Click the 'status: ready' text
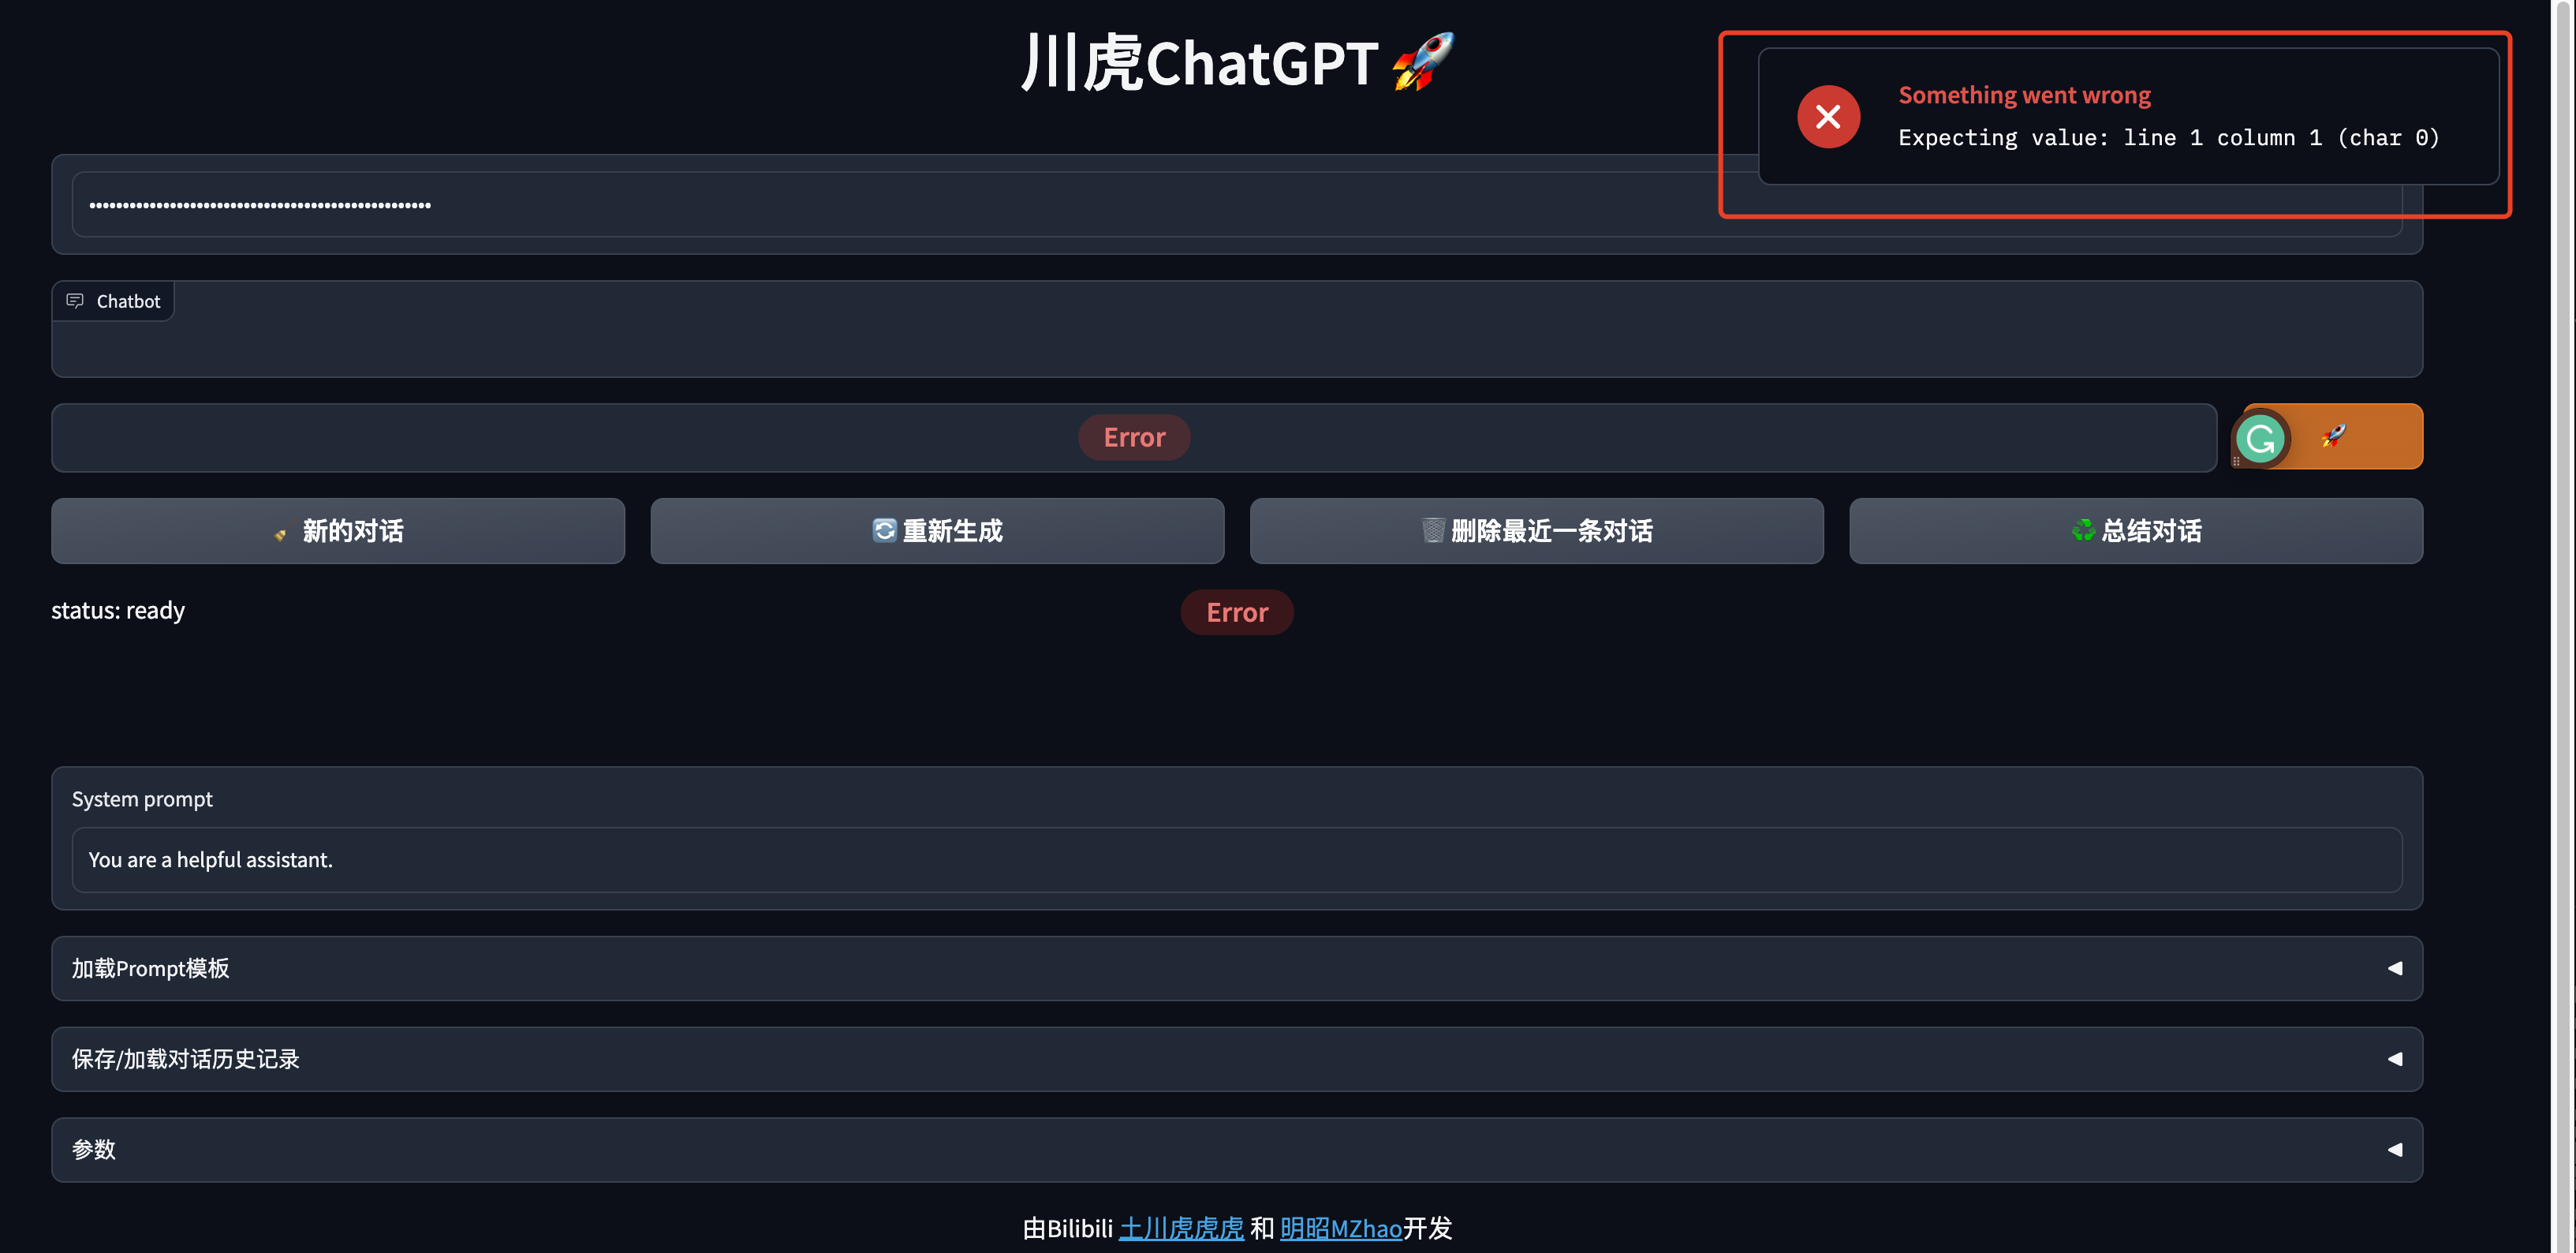This screenshot has width=2576, height=1253. 118,610
